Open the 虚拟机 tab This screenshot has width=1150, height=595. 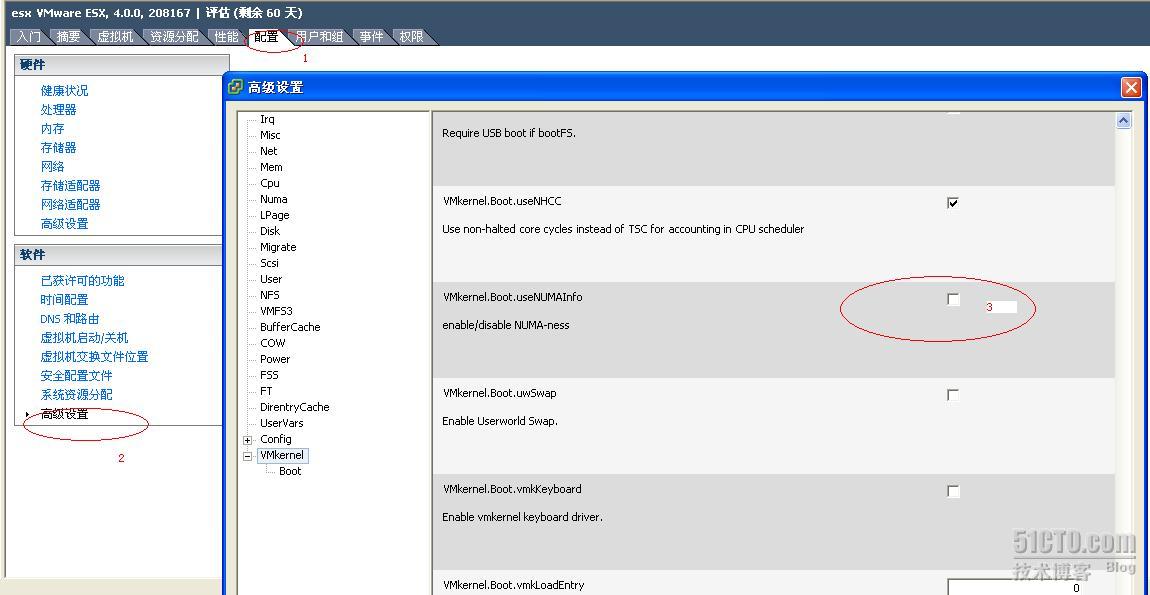(x=115, y=37)
